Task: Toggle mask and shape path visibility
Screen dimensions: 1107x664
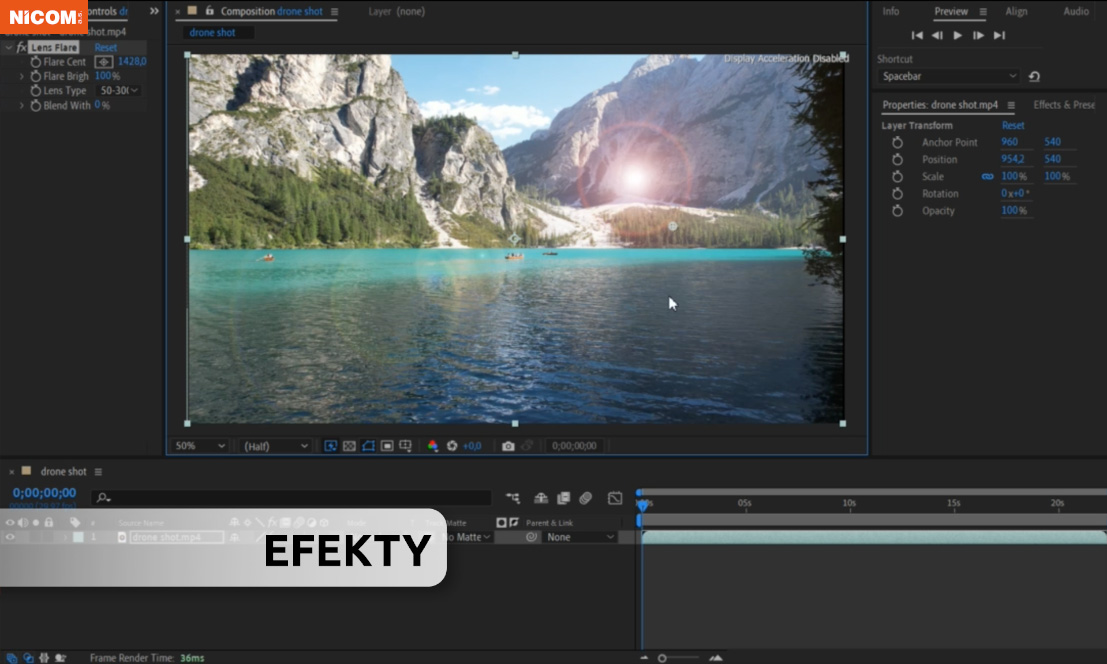Action: pos(368,446)
